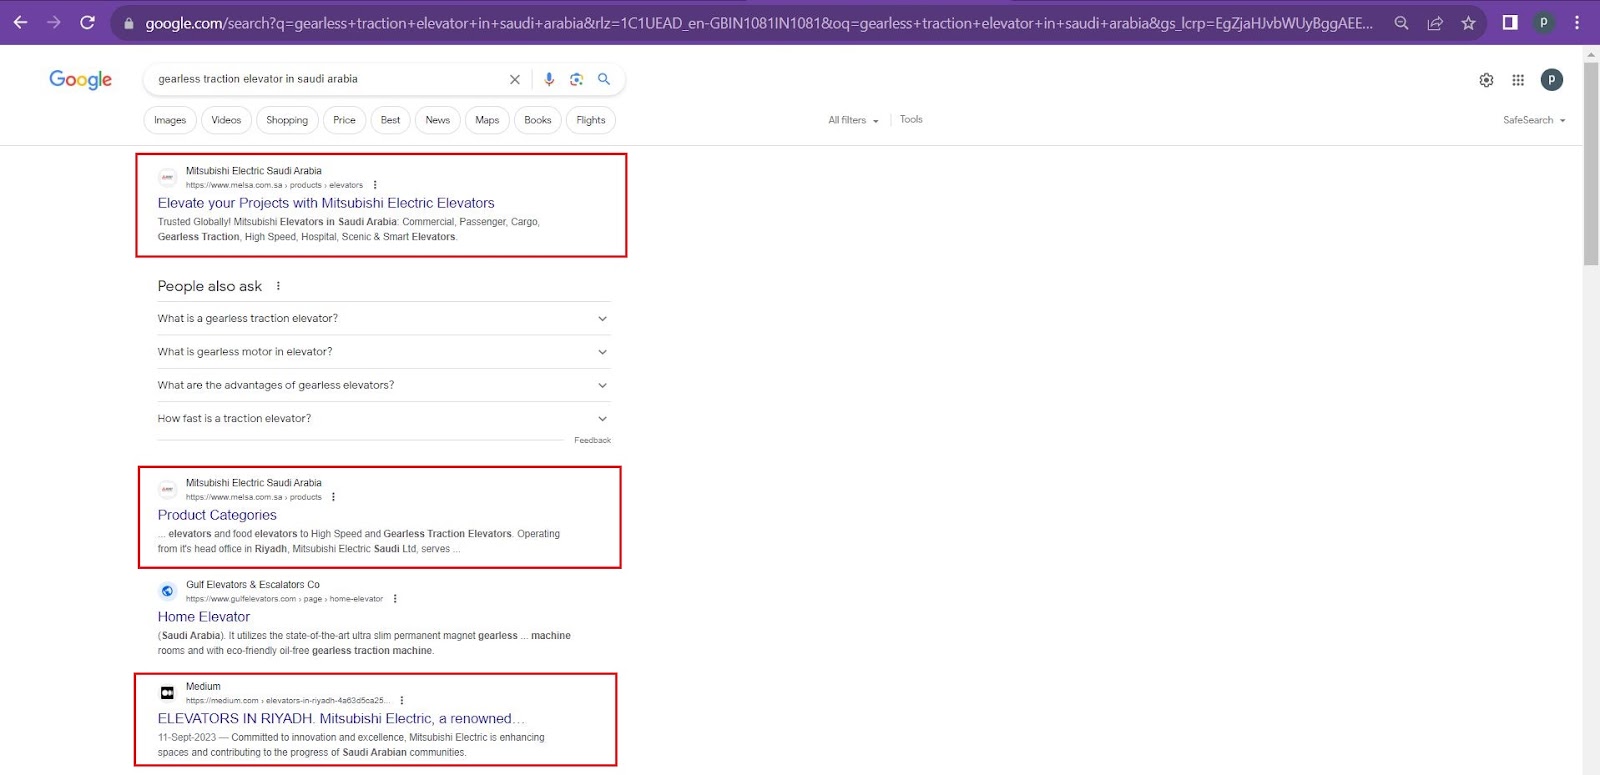The height and width of the screenshot is (775, 1600).
Task: Open search Tools
Action: [x=911, y=119]
